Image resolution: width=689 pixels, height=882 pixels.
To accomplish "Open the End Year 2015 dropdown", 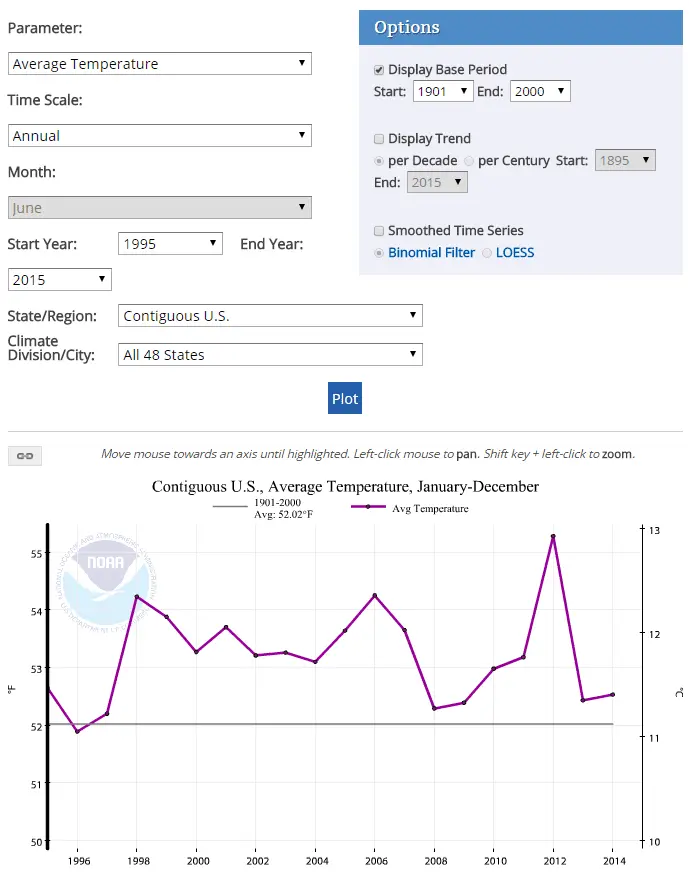I will [x=60, y=280].
